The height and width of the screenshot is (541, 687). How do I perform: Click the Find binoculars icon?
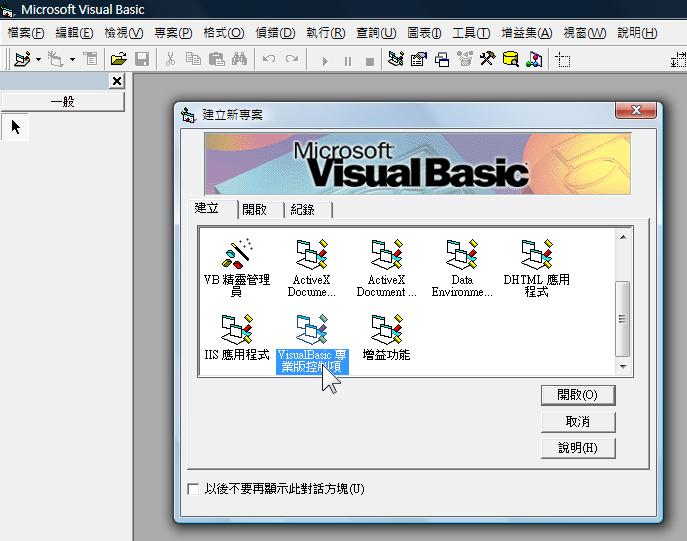(x=239, y=59)
